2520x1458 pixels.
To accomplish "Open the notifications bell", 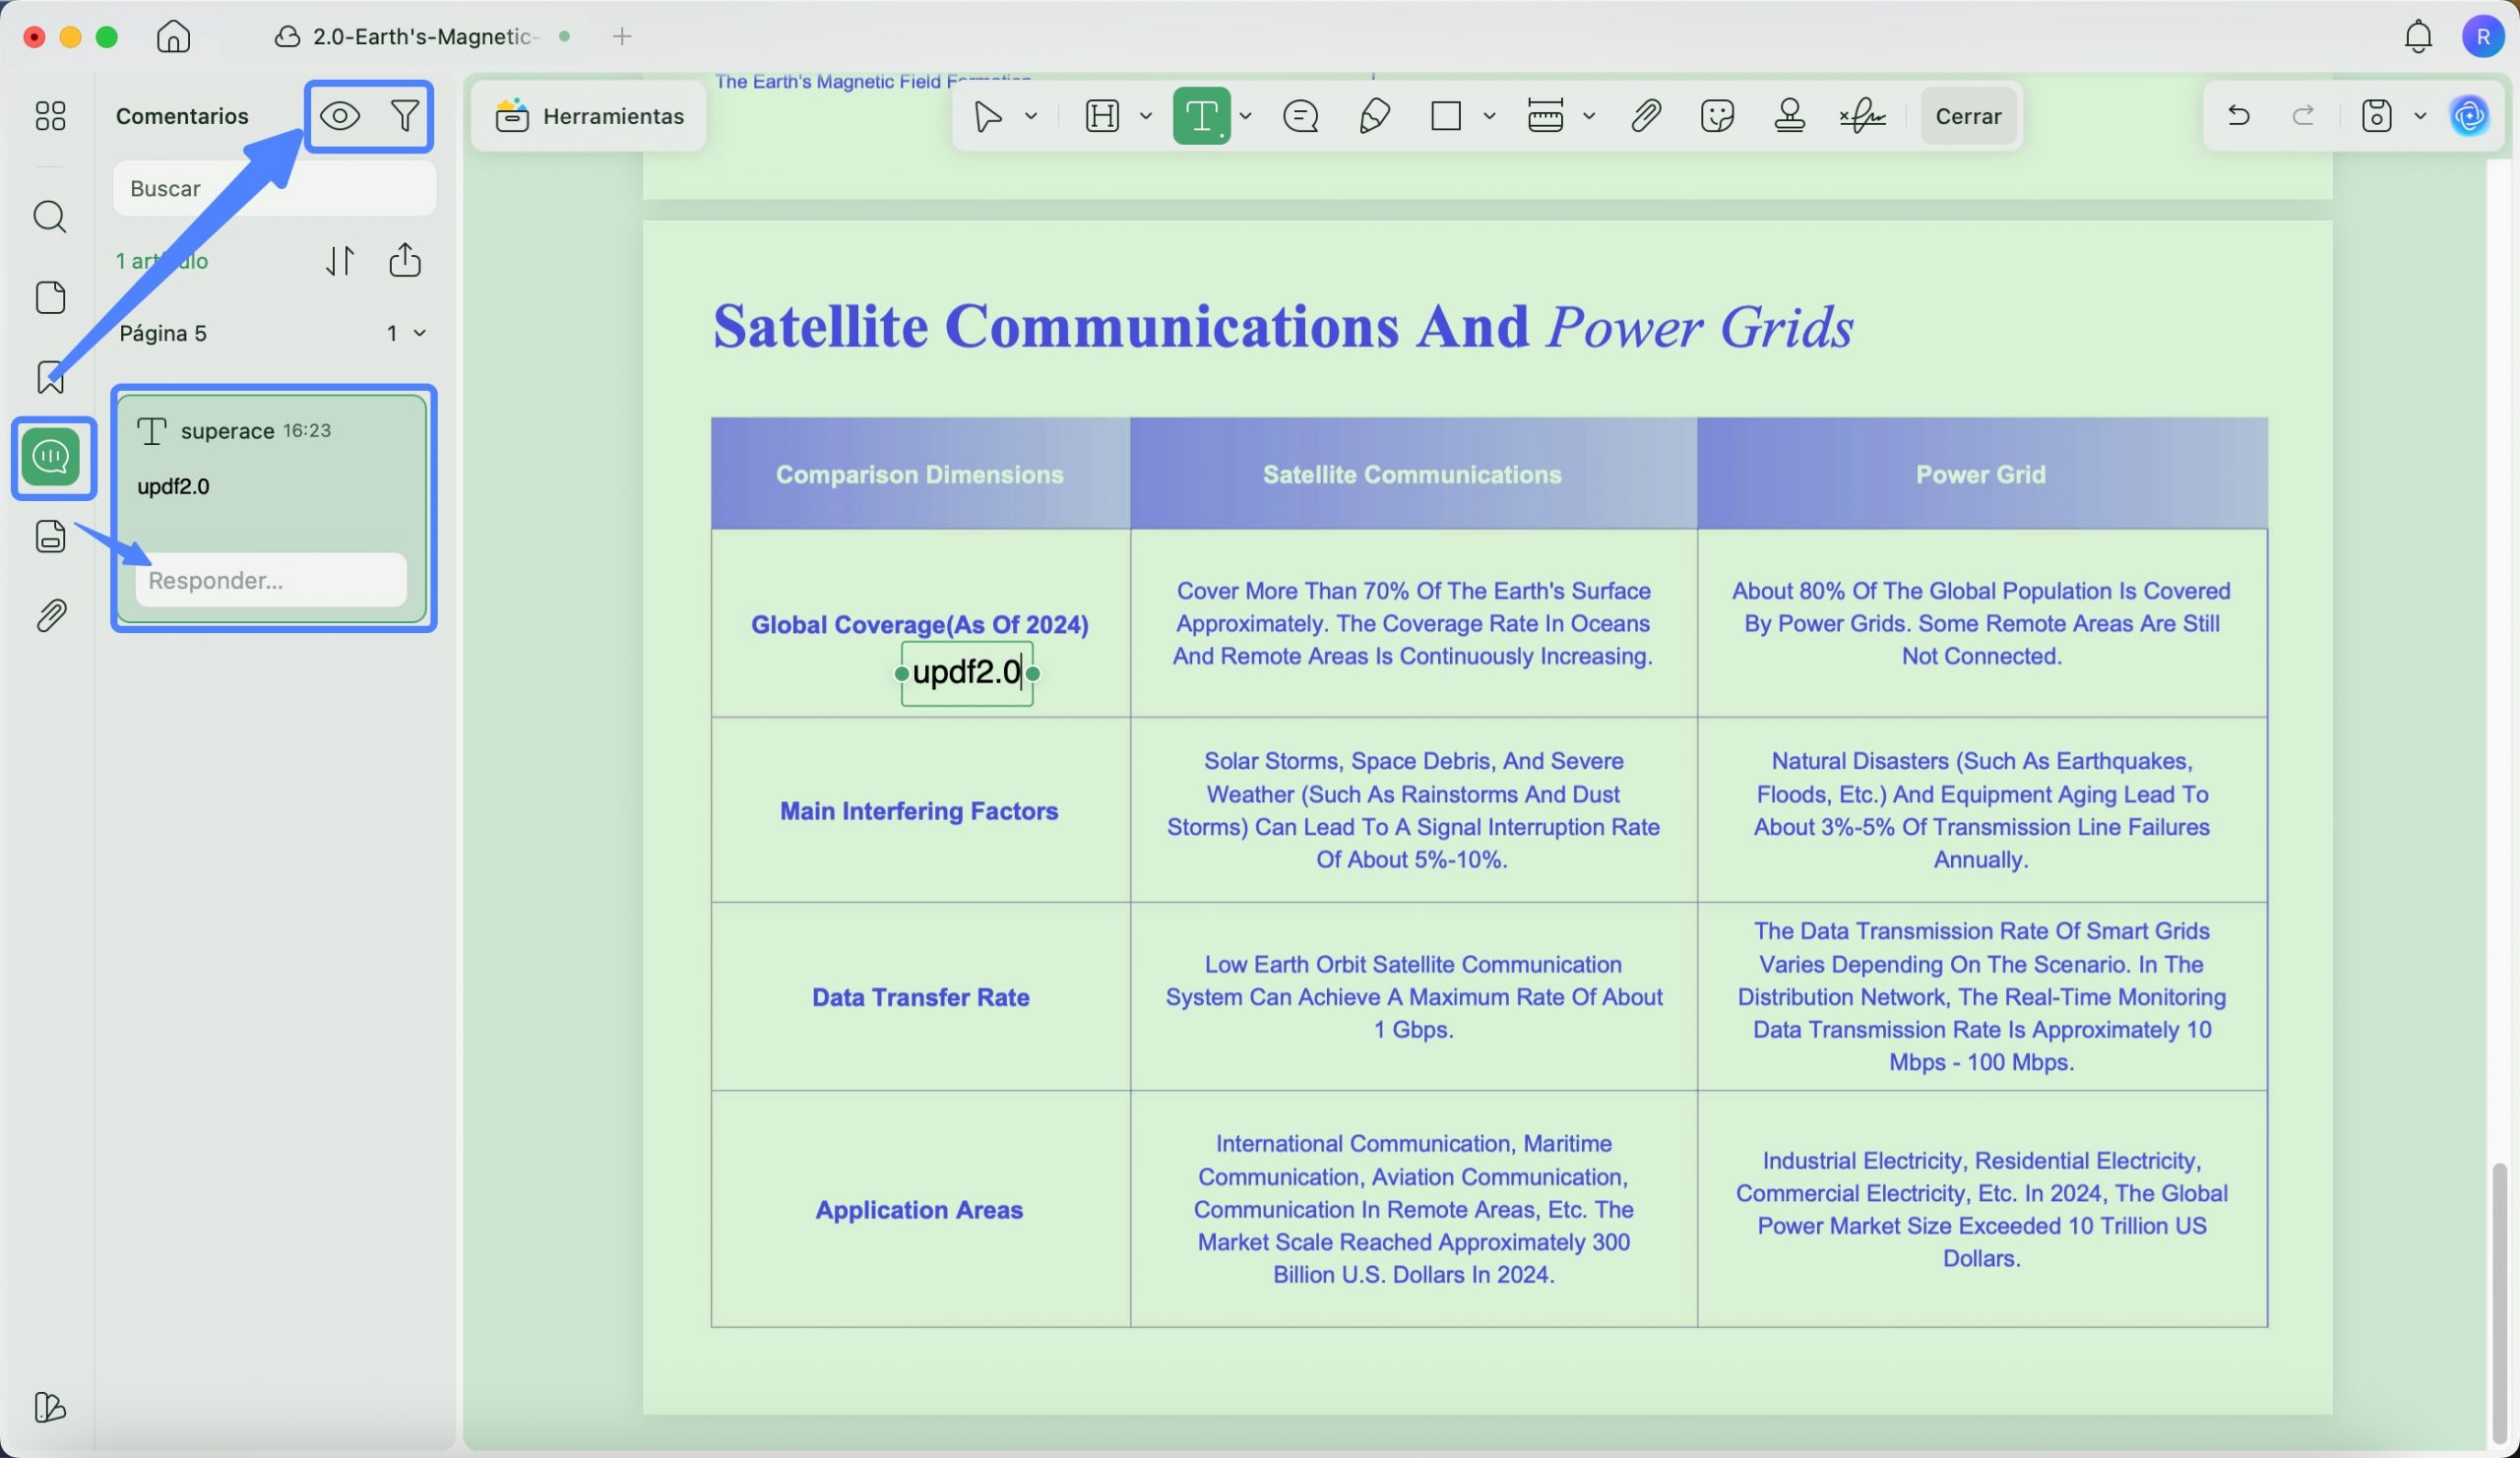I will [x=2418, y=37].
